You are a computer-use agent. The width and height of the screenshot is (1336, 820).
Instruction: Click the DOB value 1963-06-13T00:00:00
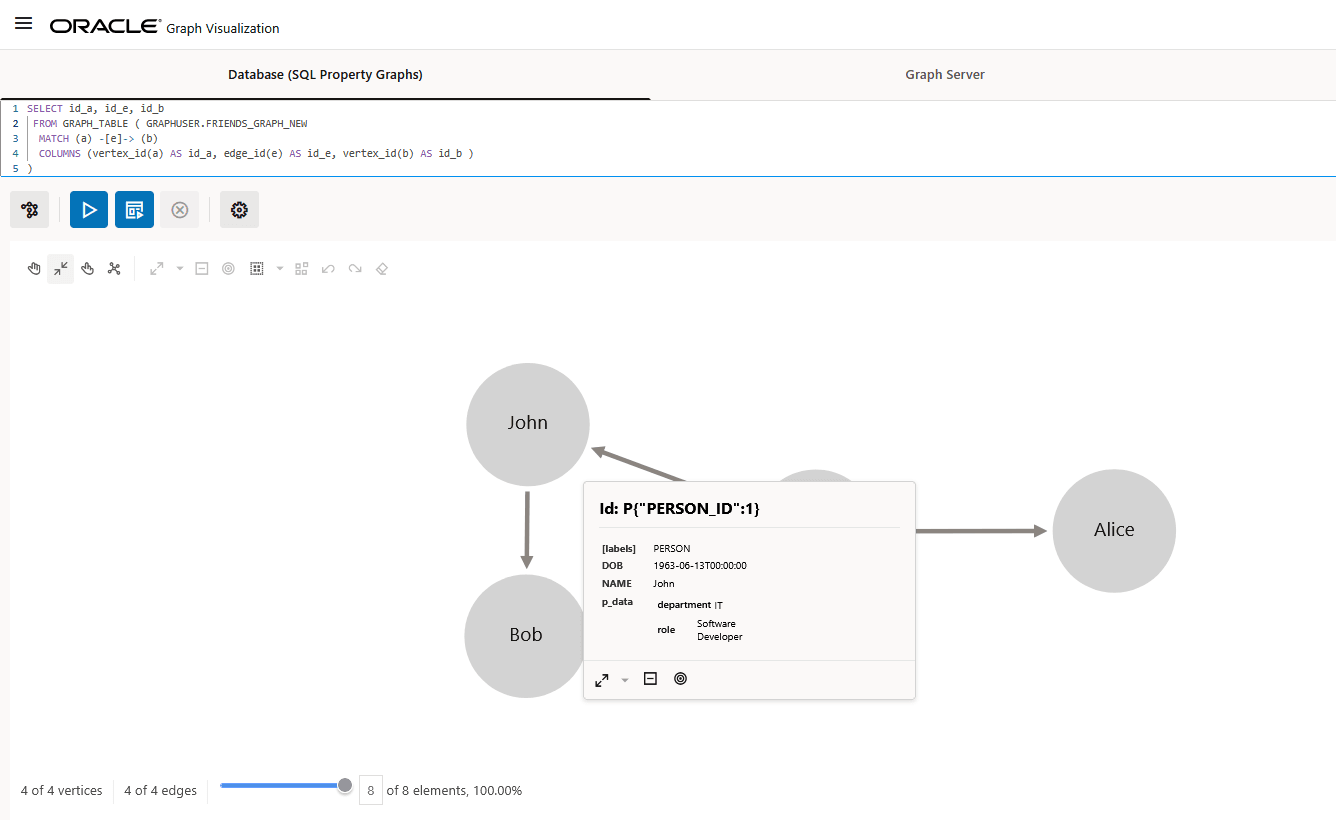[700, 566]
